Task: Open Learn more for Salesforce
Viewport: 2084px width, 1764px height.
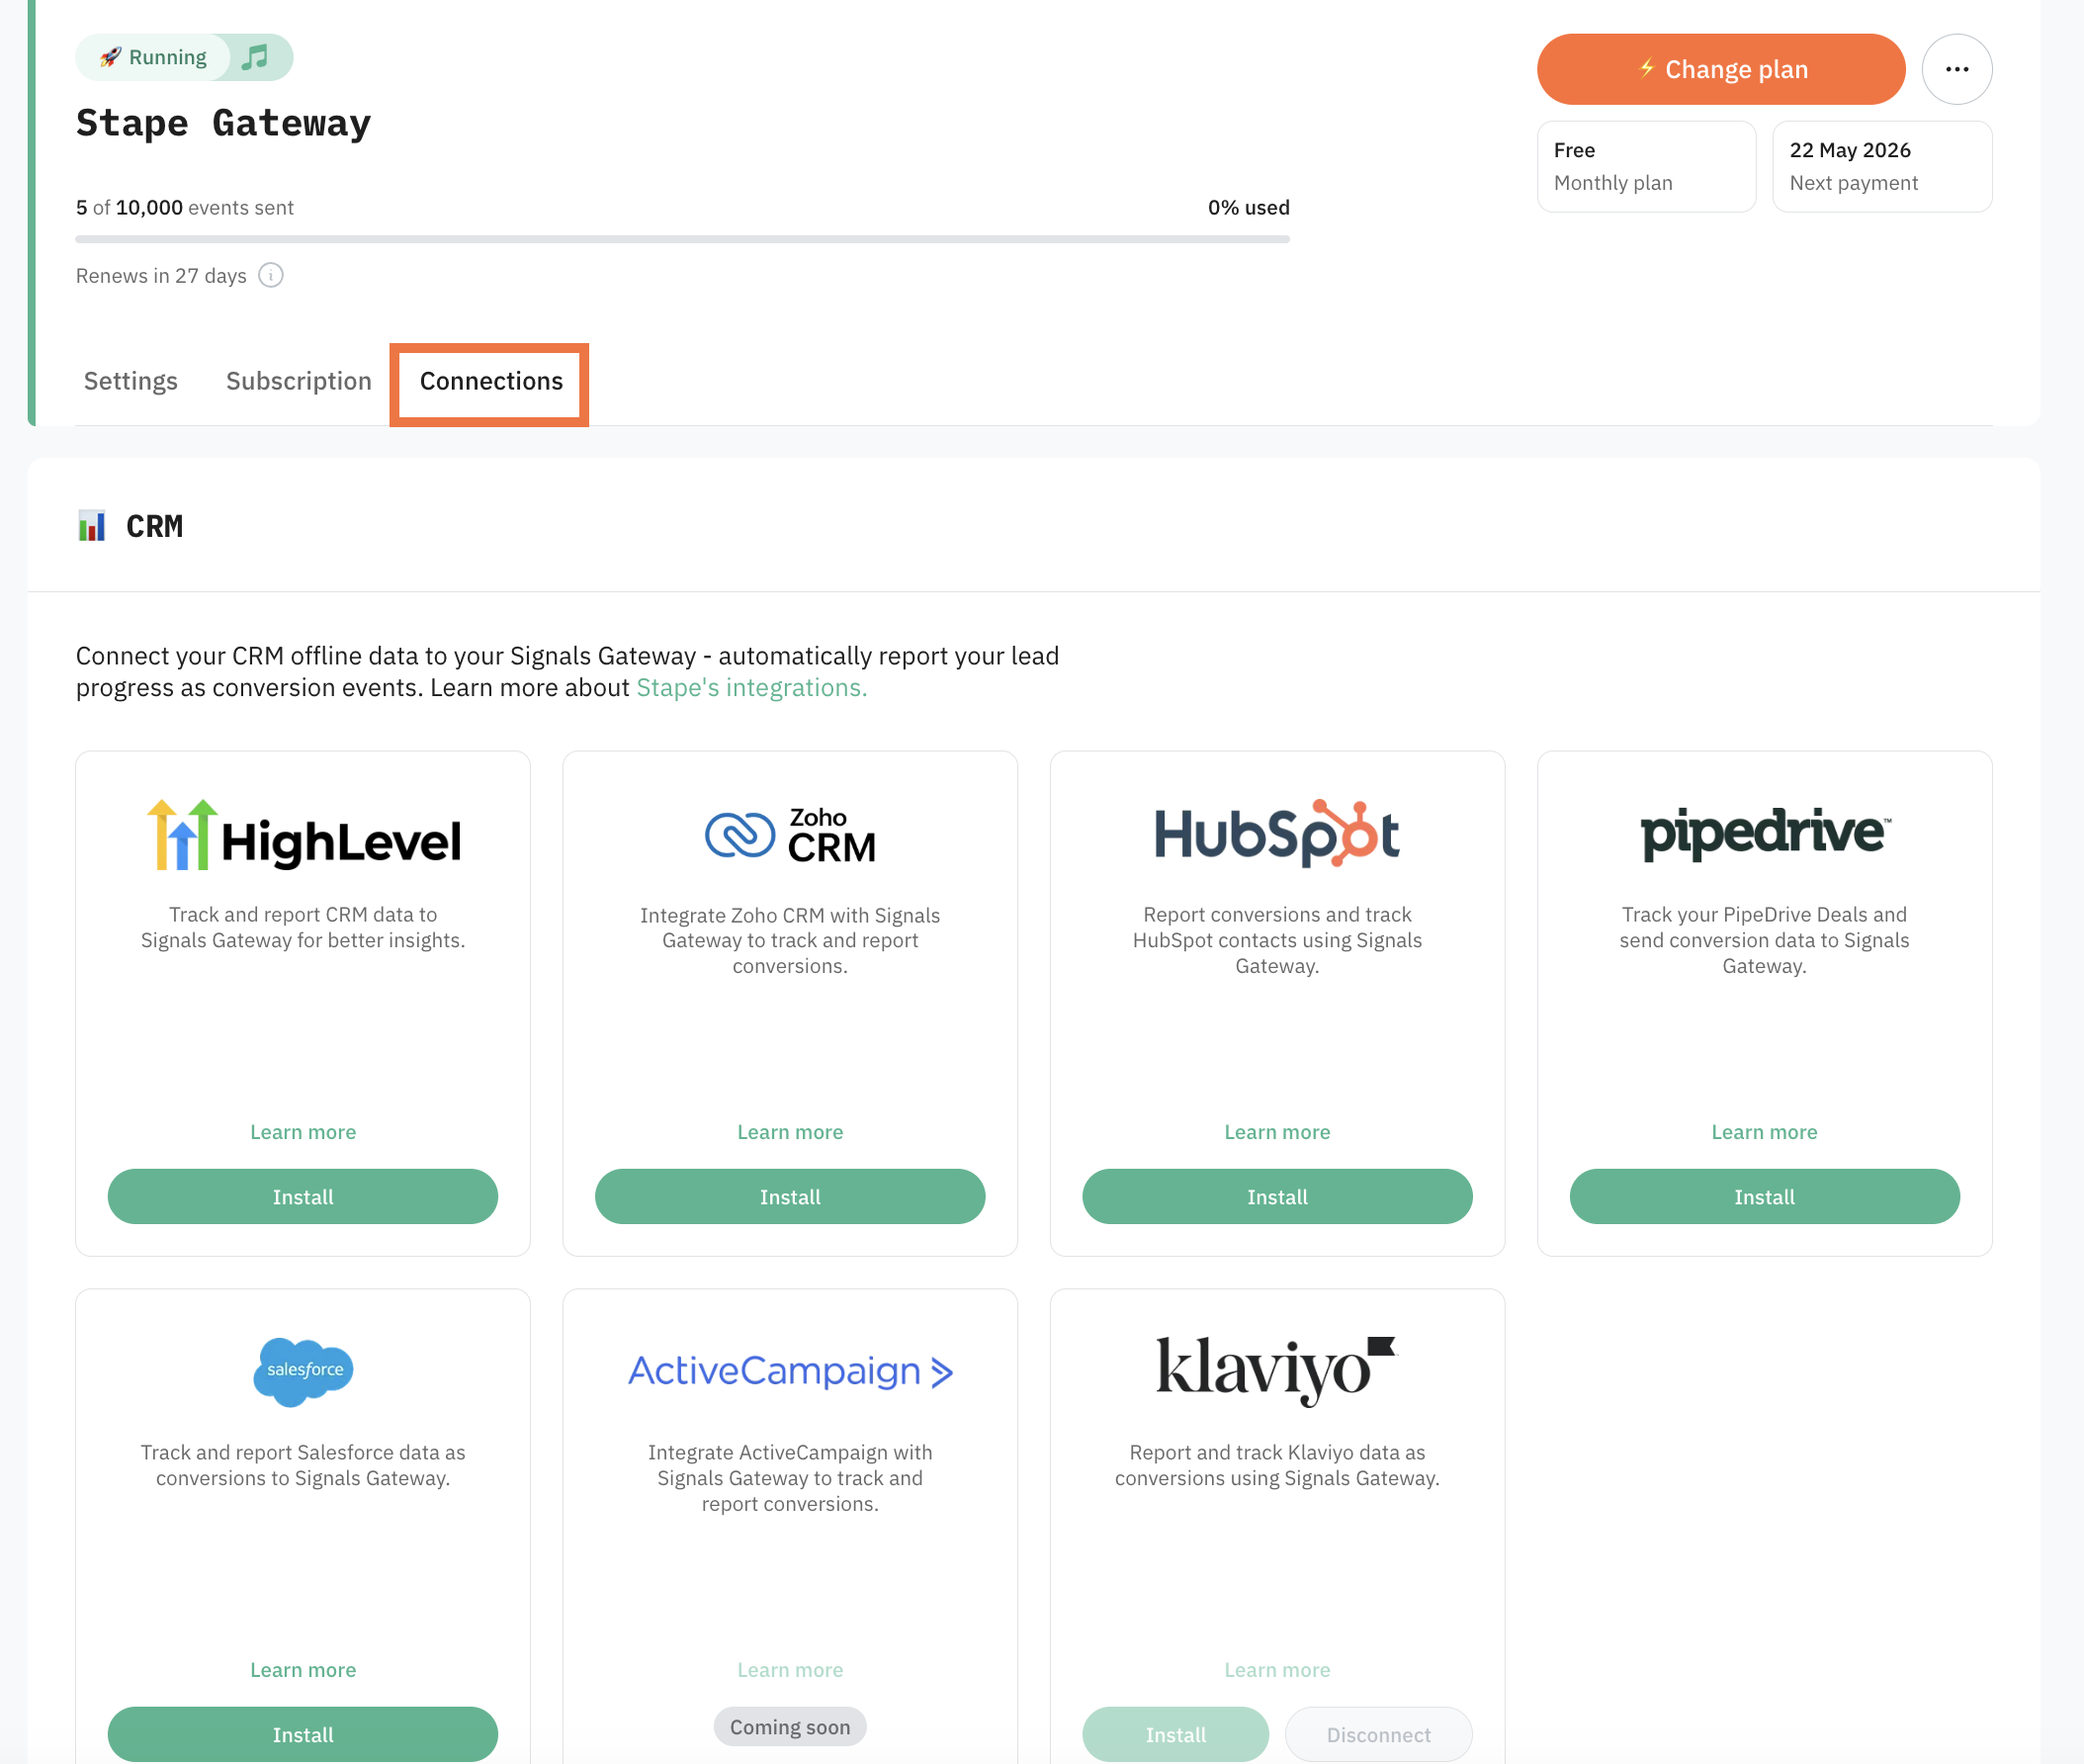Action: 303,1670
